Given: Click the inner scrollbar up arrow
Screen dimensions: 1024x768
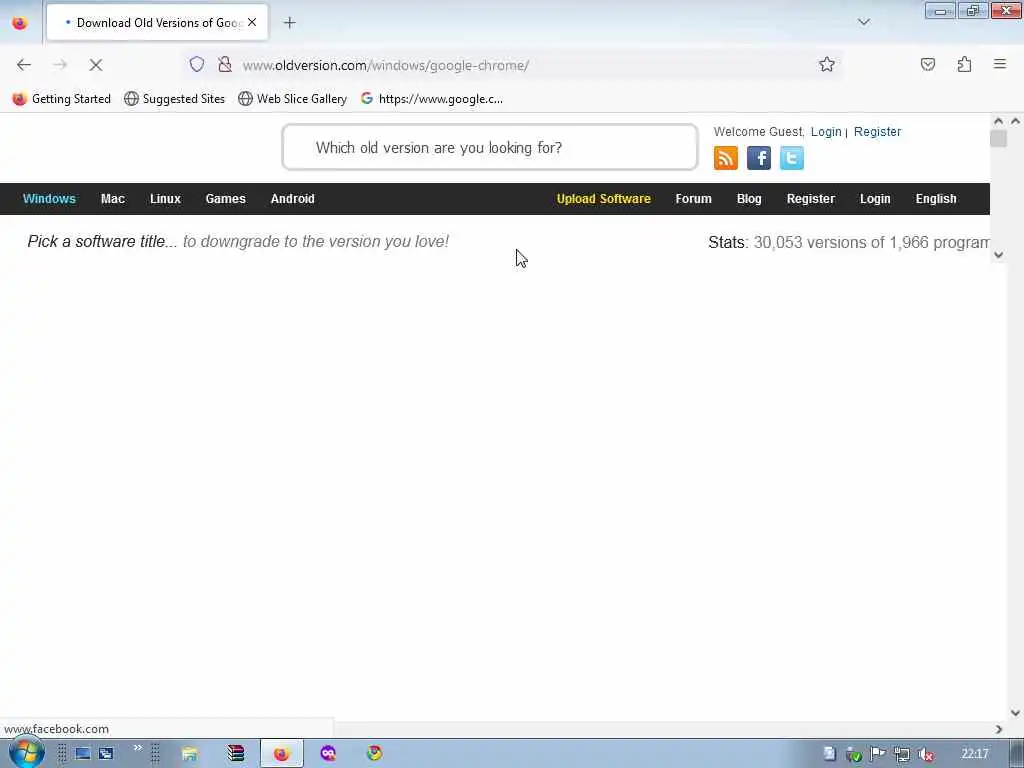Looking at the screenshot, I should click(x=998, y=121).
